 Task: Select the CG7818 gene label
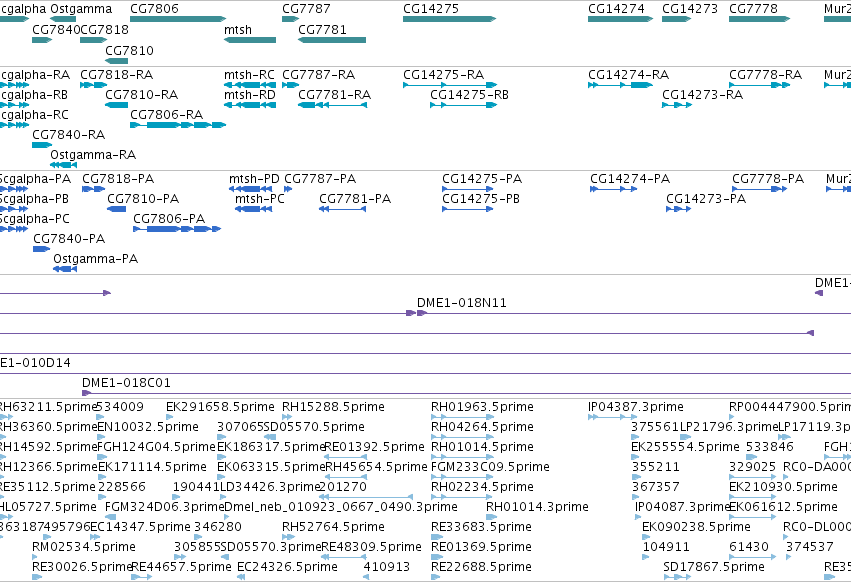(x=104, y=29)
